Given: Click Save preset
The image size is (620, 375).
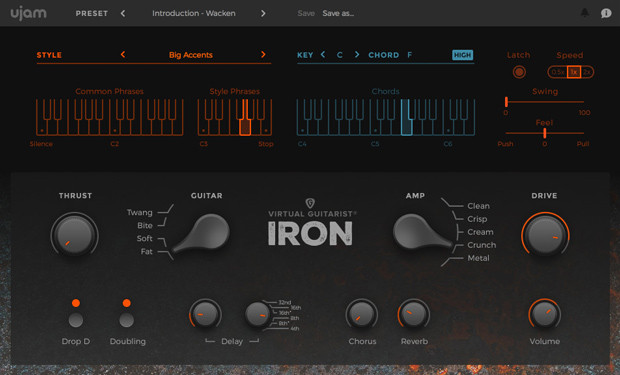Looking at the screenshot, I should click(306, 13).
